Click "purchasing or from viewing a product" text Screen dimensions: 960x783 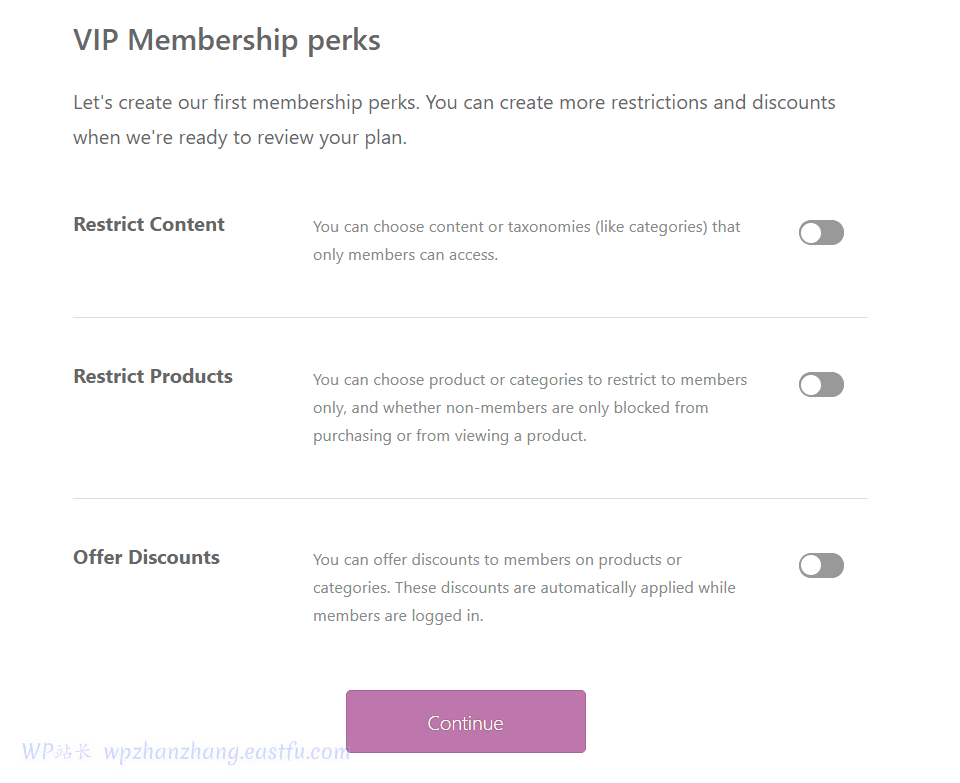(450, 436)
